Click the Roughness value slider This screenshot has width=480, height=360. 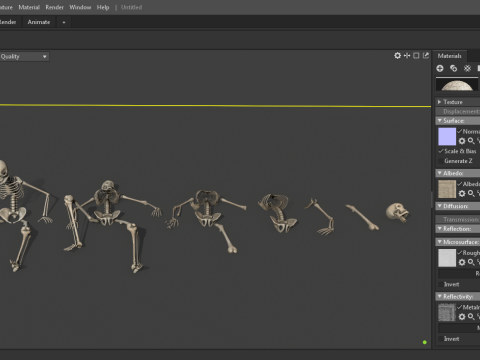(x=459, y=274)
